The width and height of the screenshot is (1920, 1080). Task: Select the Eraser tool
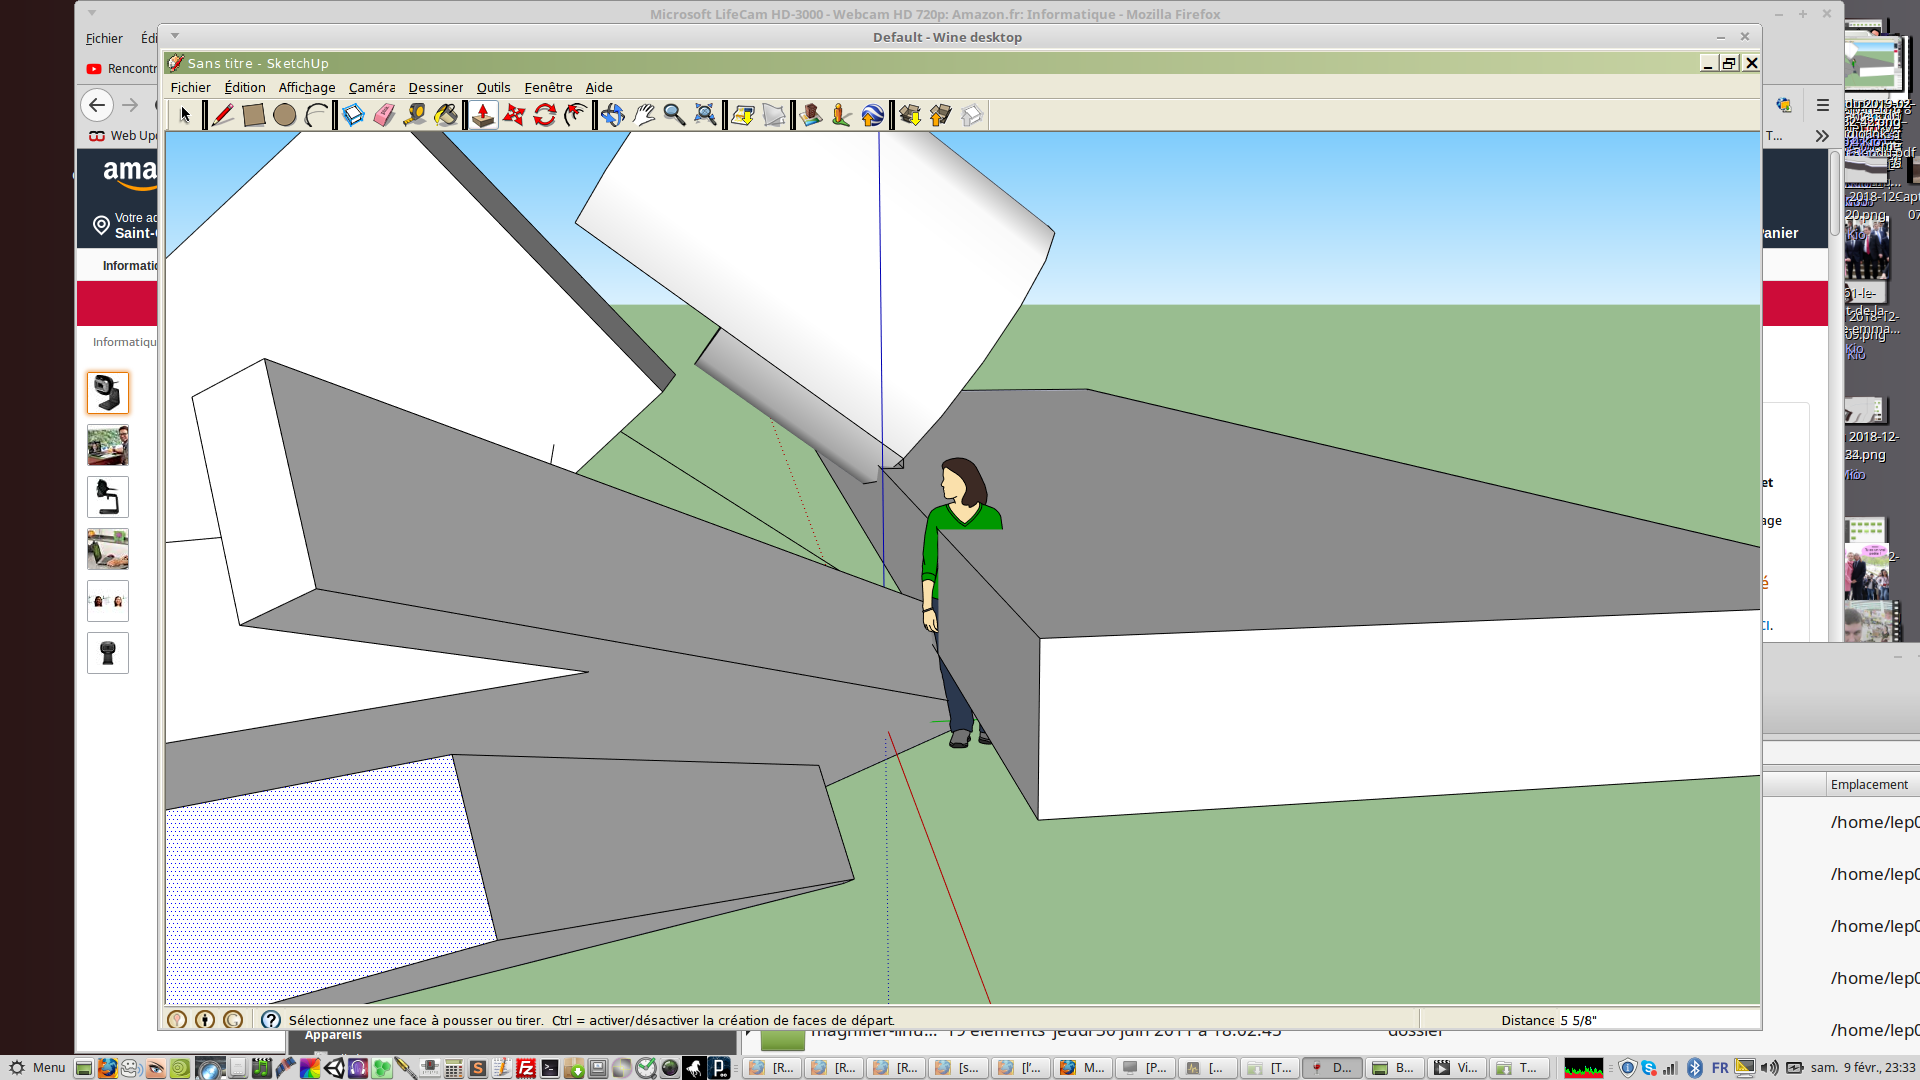point(384,115)
